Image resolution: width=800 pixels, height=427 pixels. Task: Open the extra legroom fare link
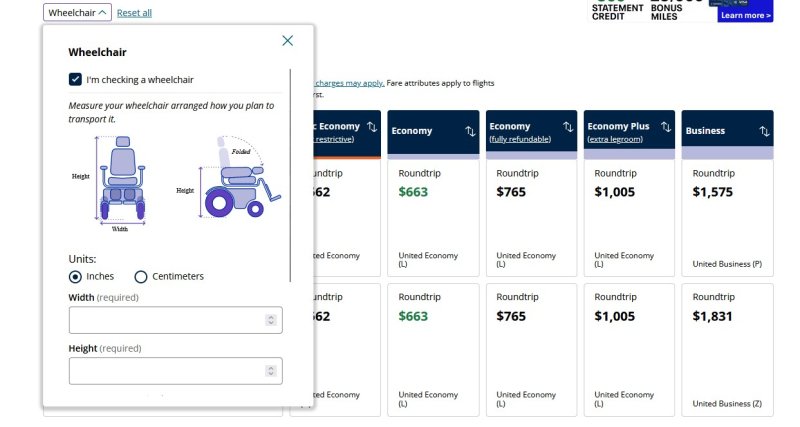[x=615, y=139]
